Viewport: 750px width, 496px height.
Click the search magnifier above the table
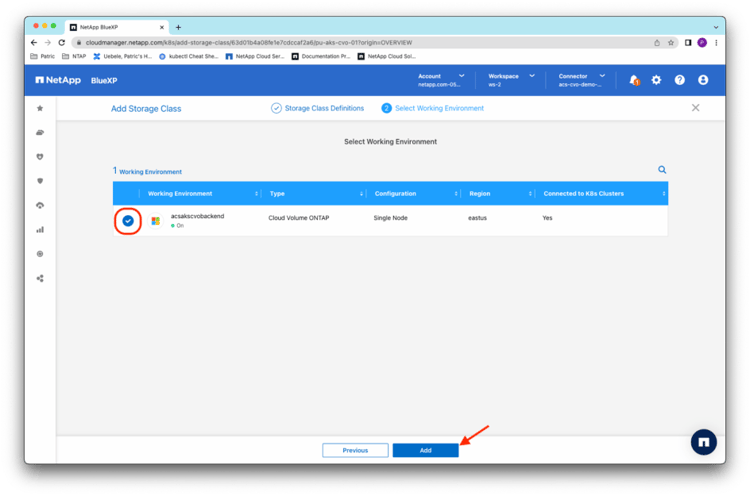[662, 170]
